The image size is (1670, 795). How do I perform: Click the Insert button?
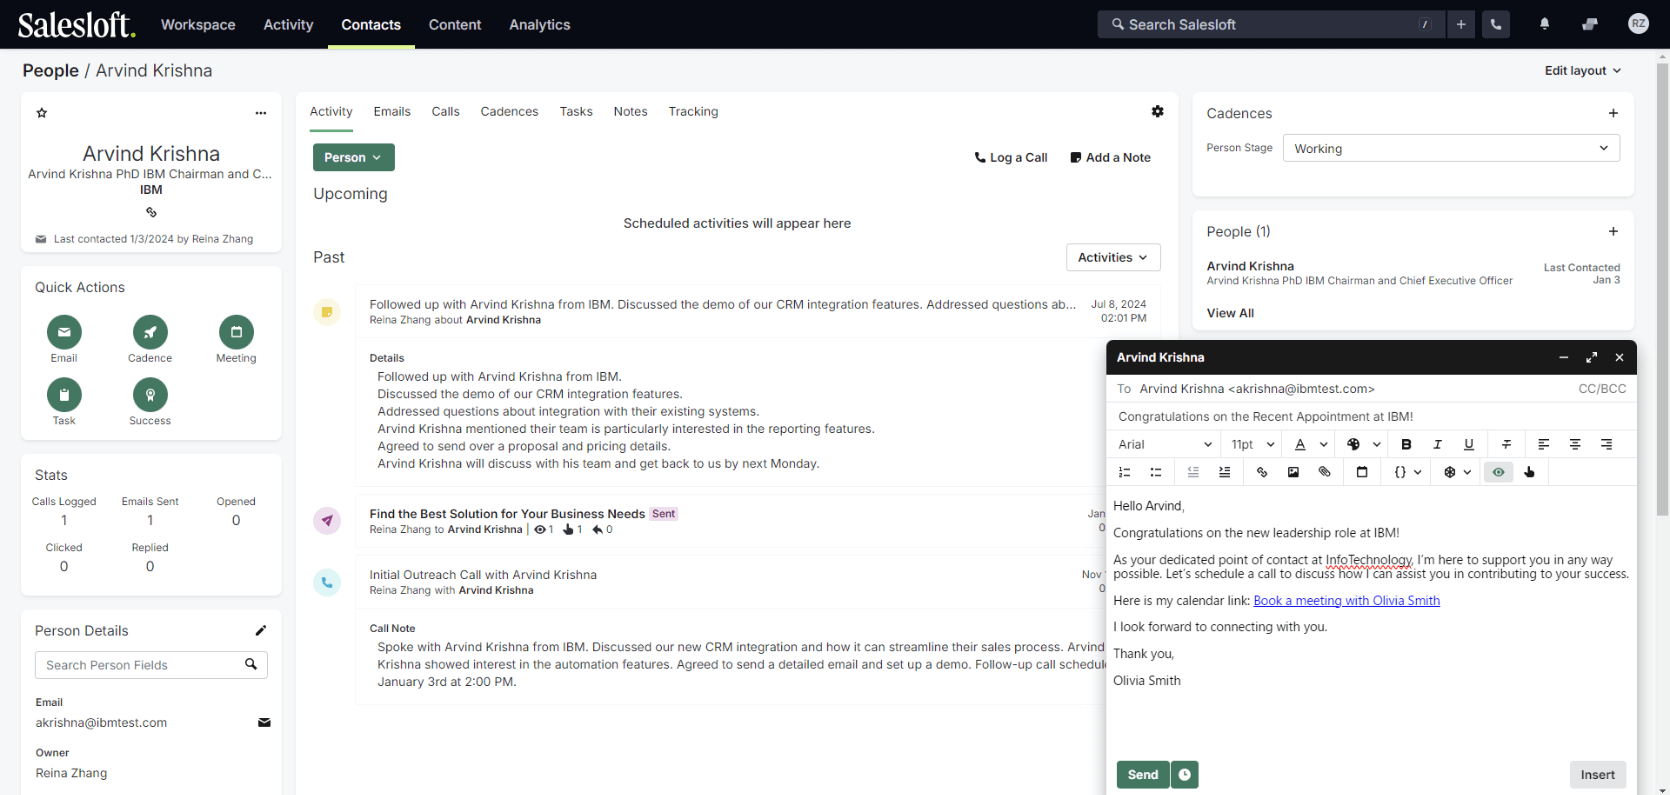coord(1598,775)
